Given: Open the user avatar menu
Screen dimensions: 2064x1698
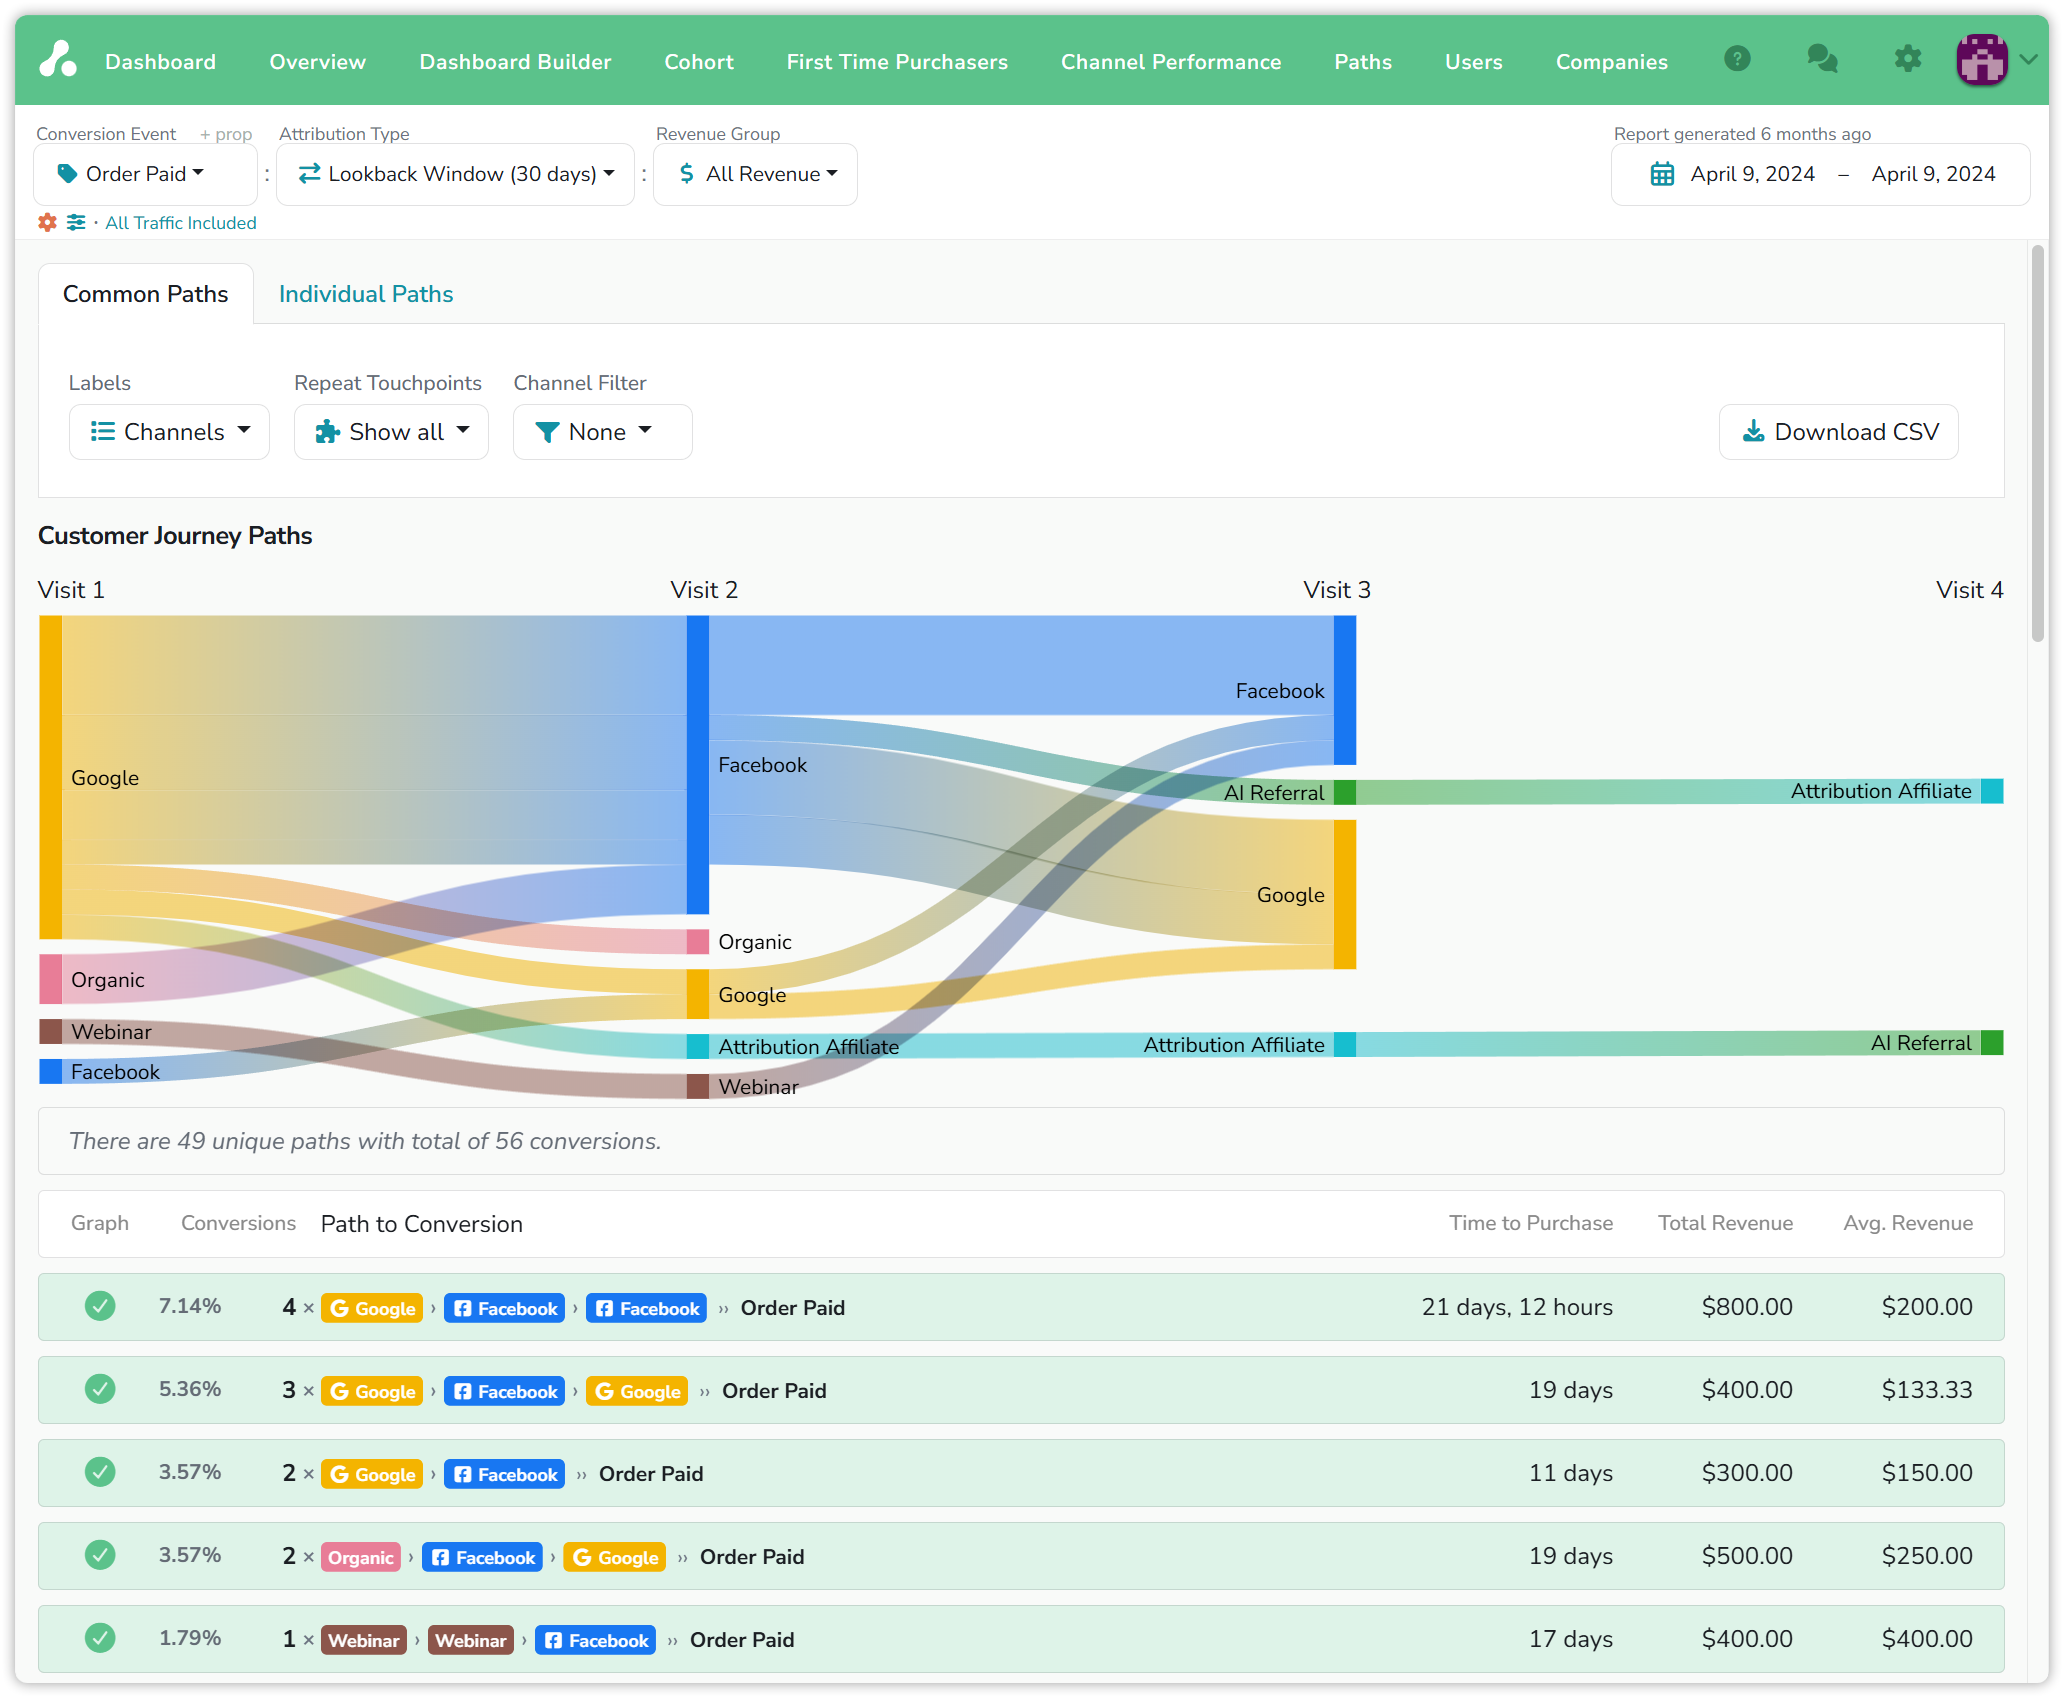Looking at the screenshot, I should coord(1981,59).
